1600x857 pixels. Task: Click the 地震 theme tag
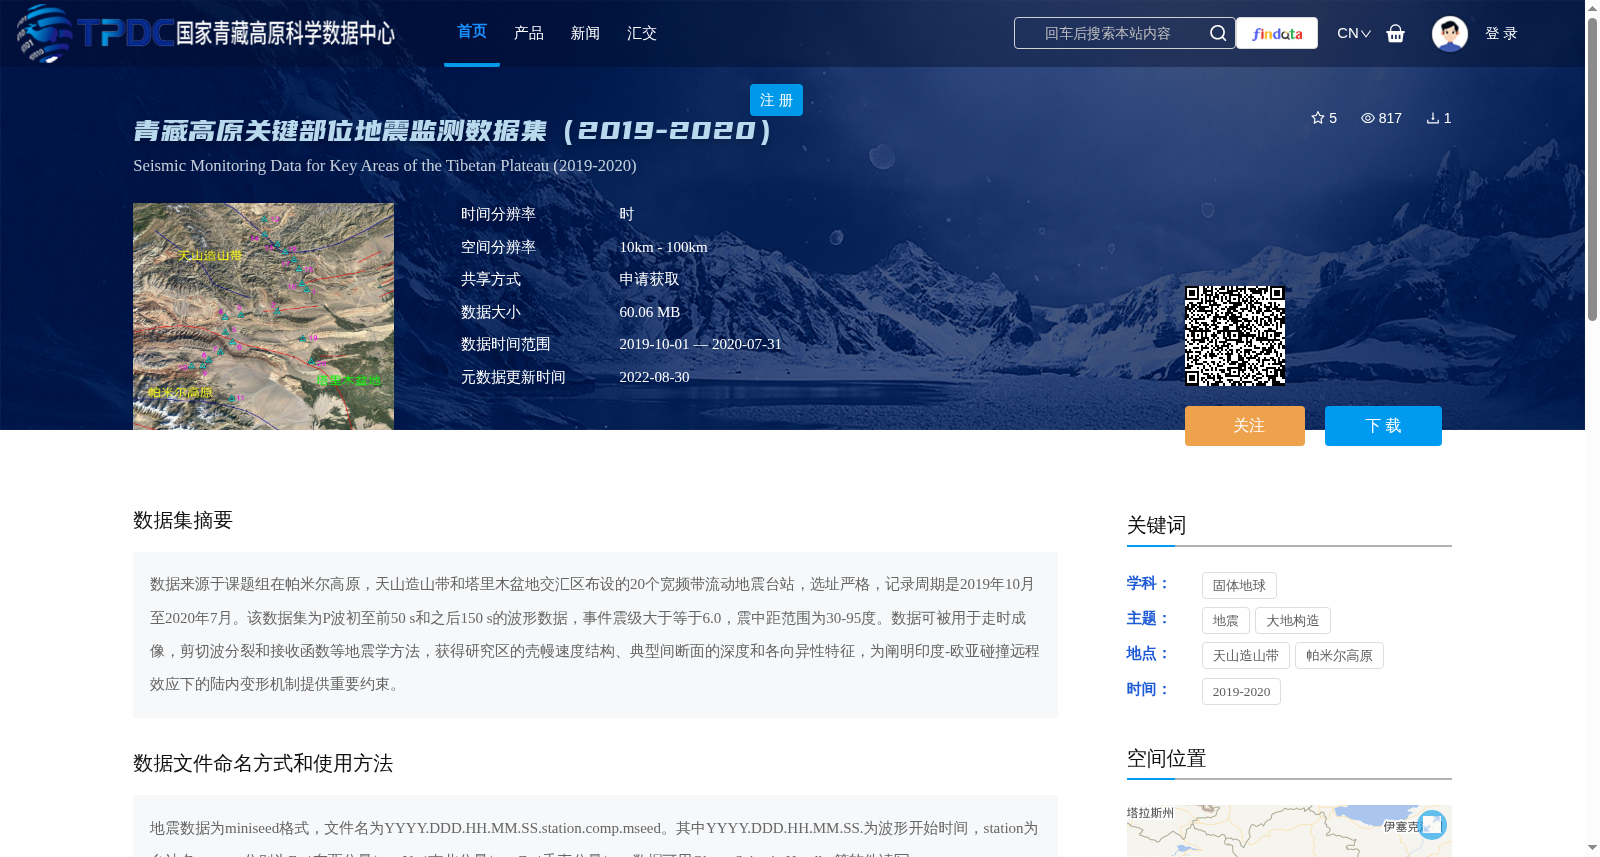click(1226, 621)
